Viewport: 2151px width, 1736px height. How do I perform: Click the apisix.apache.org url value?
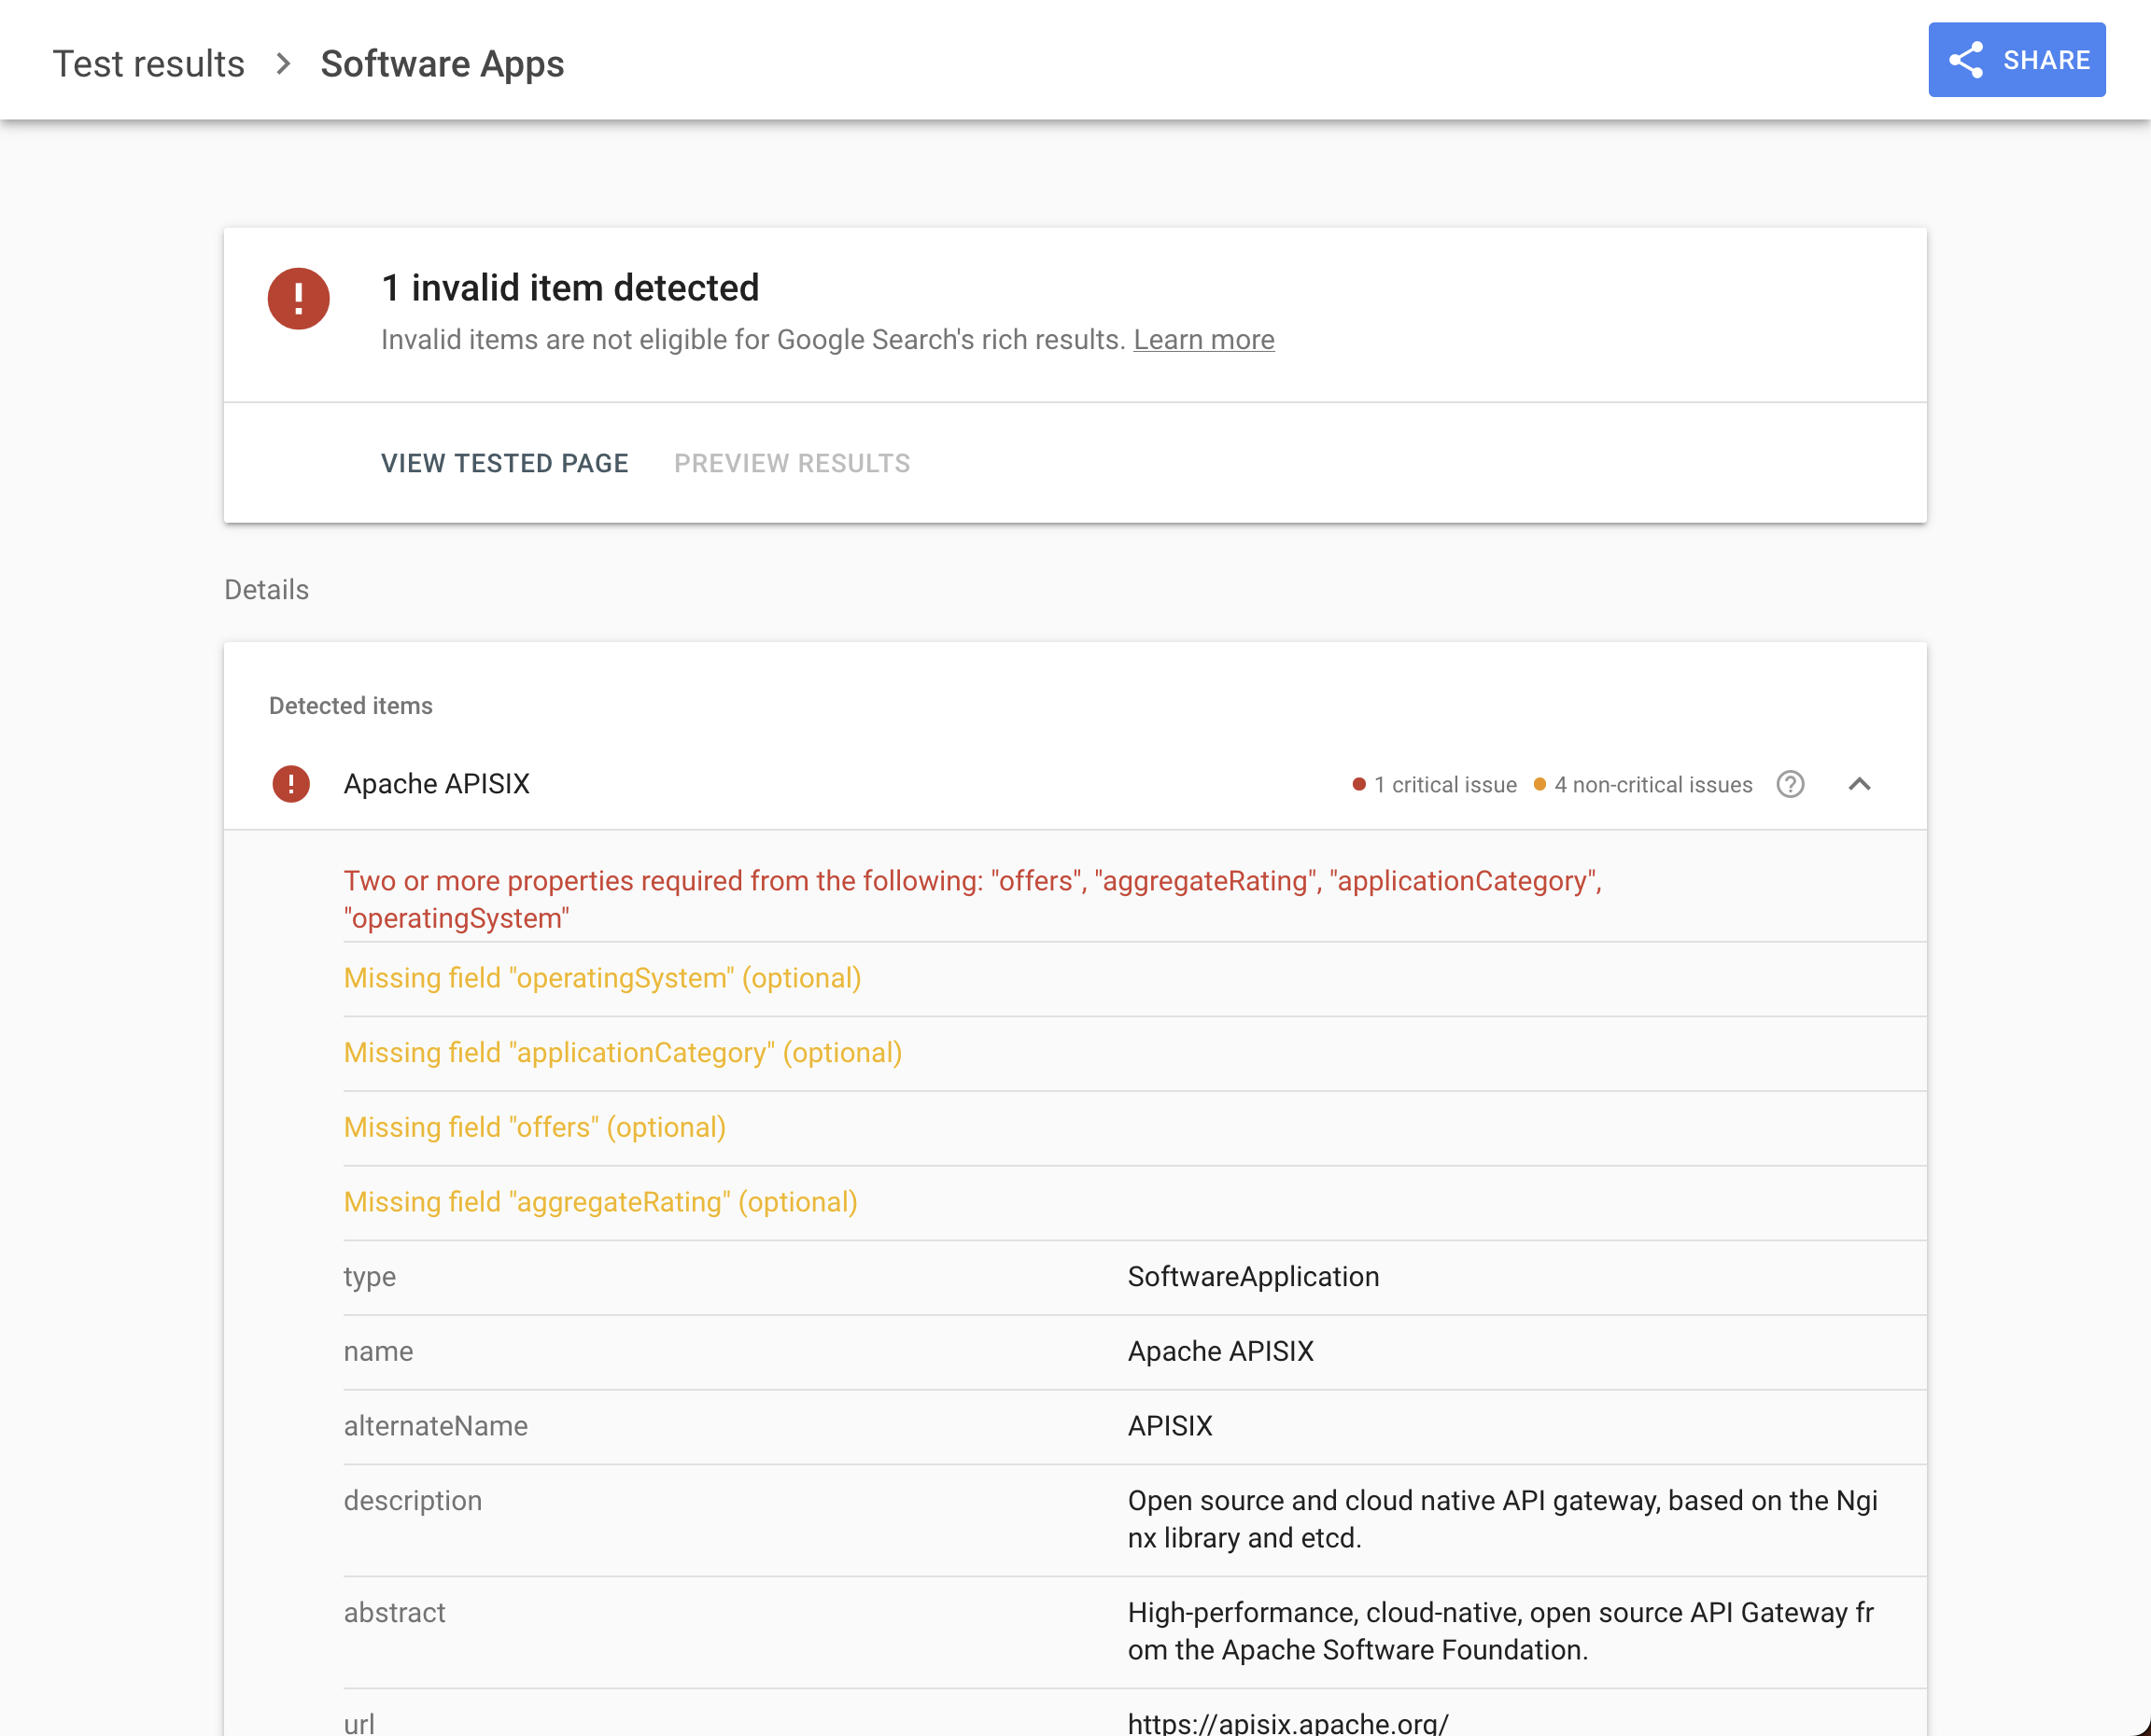coord(1287,1722)
